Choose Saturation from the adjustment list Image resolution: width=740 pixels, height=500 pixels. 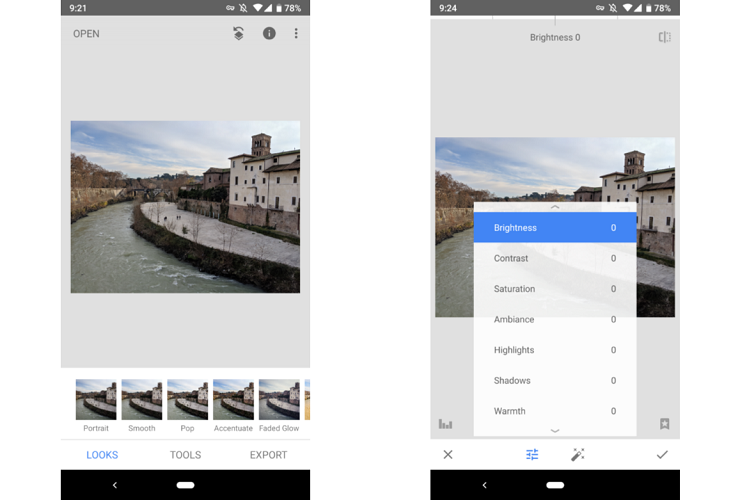click(554, 289)
